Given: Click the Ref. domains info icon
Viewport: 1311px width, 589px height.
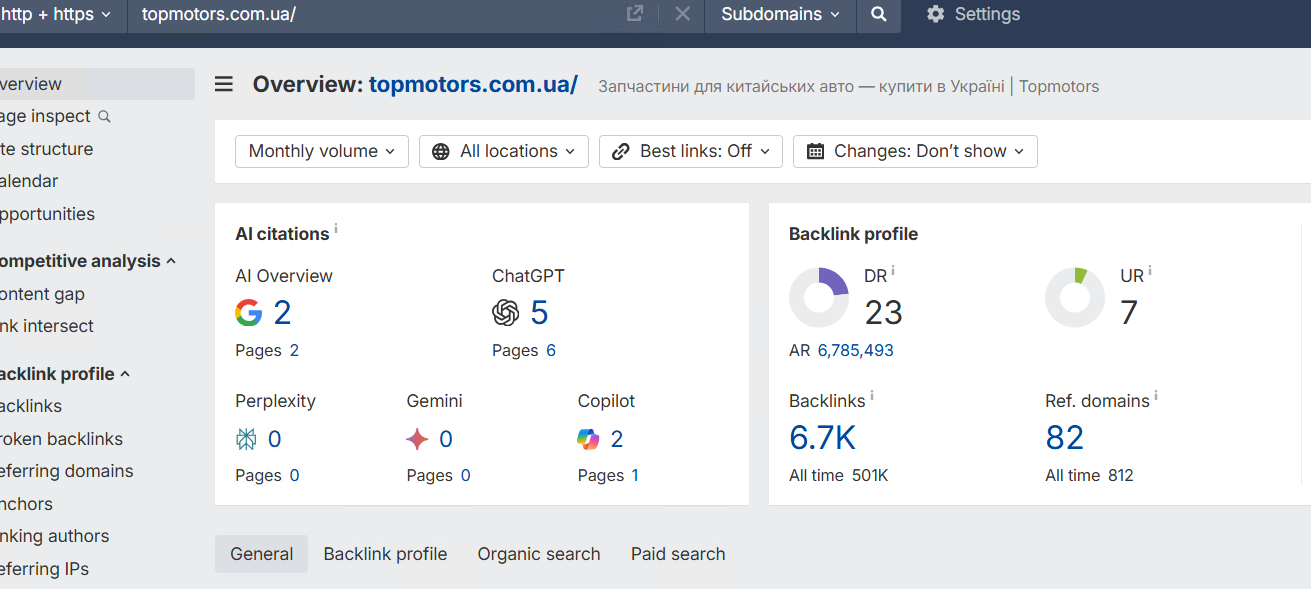Looking at the screenshot, I should click(x=1156, y=397).
